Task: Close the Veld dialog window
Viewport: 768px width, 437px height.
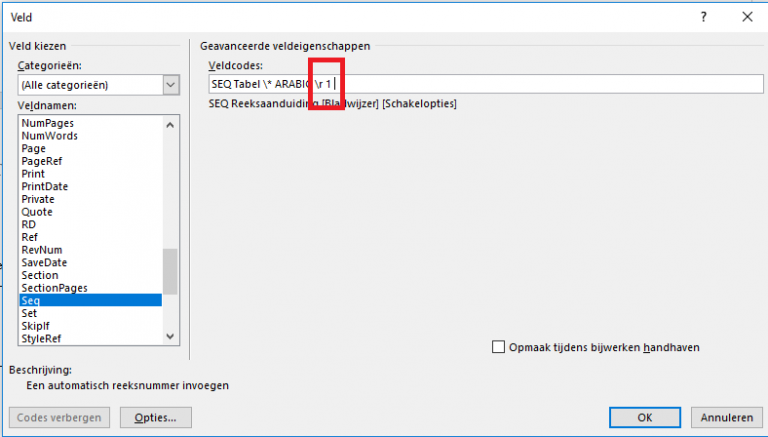Action: tap(746, 16)
